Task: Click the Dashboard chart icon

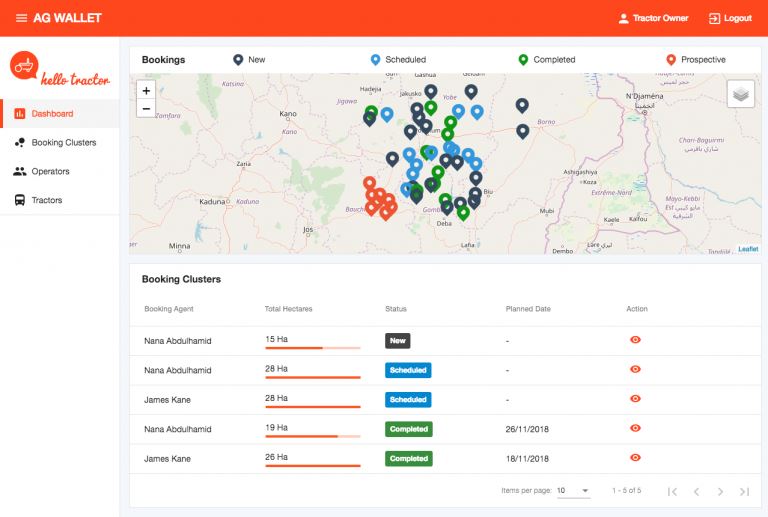Action: click(20, 114)
